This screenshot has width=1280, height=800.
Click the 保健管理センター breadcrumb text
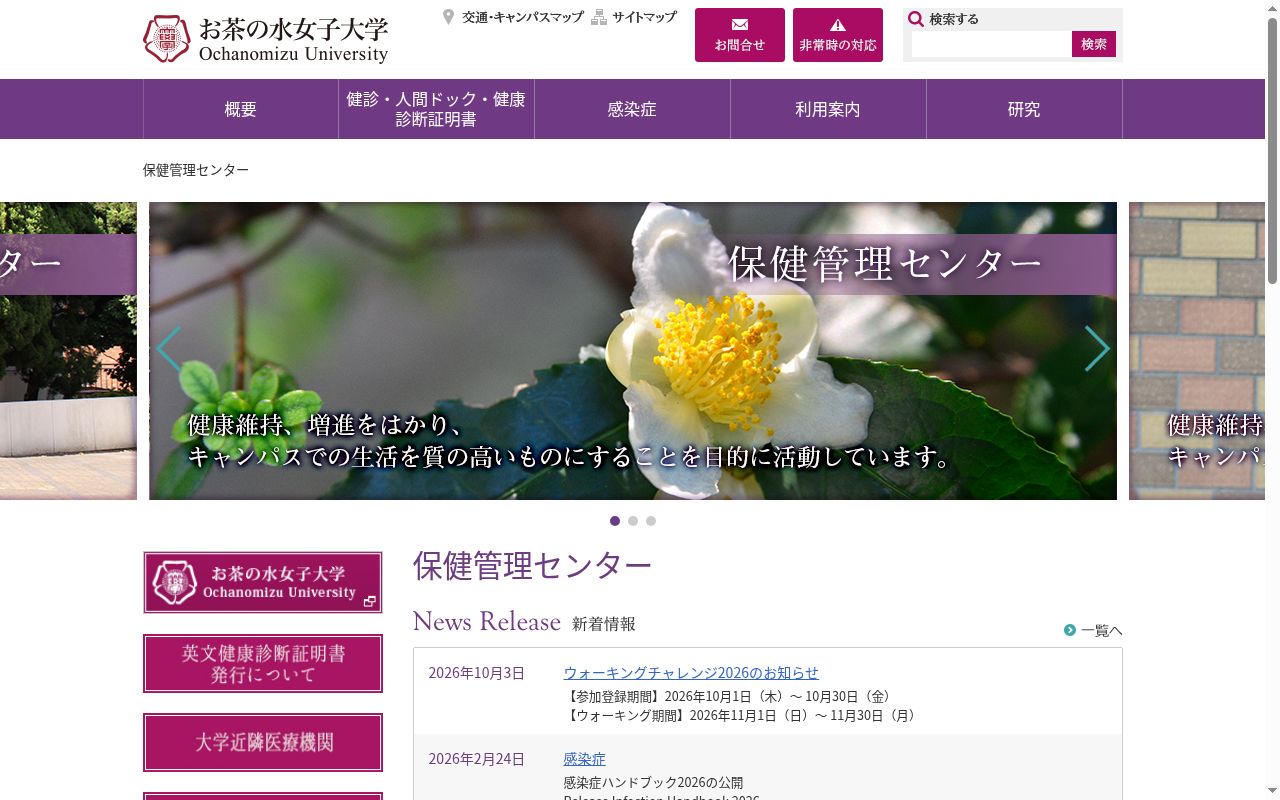tap(196, 170)
